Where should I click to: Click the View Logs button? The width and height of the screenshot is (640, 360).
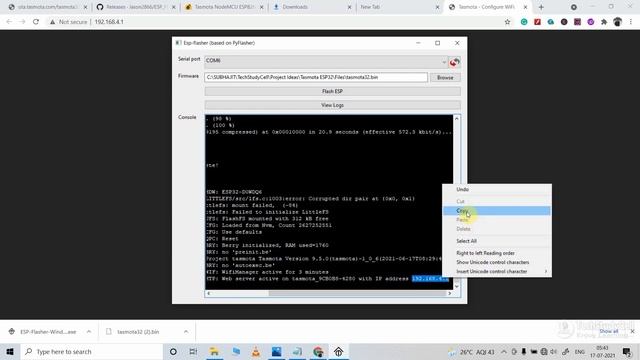[x=332, y=105]
